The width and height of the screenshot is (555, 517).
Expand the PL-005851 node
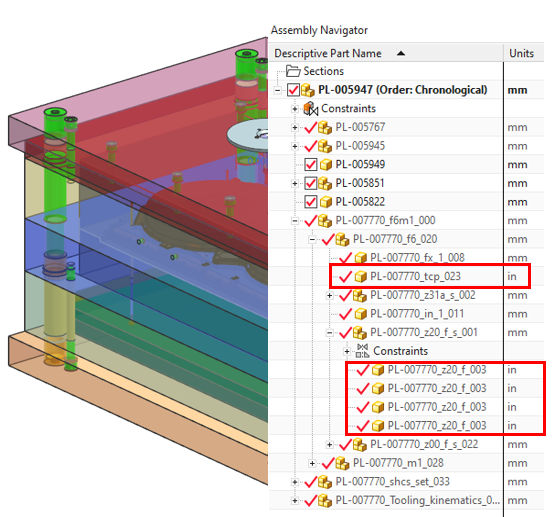point(295,184)
